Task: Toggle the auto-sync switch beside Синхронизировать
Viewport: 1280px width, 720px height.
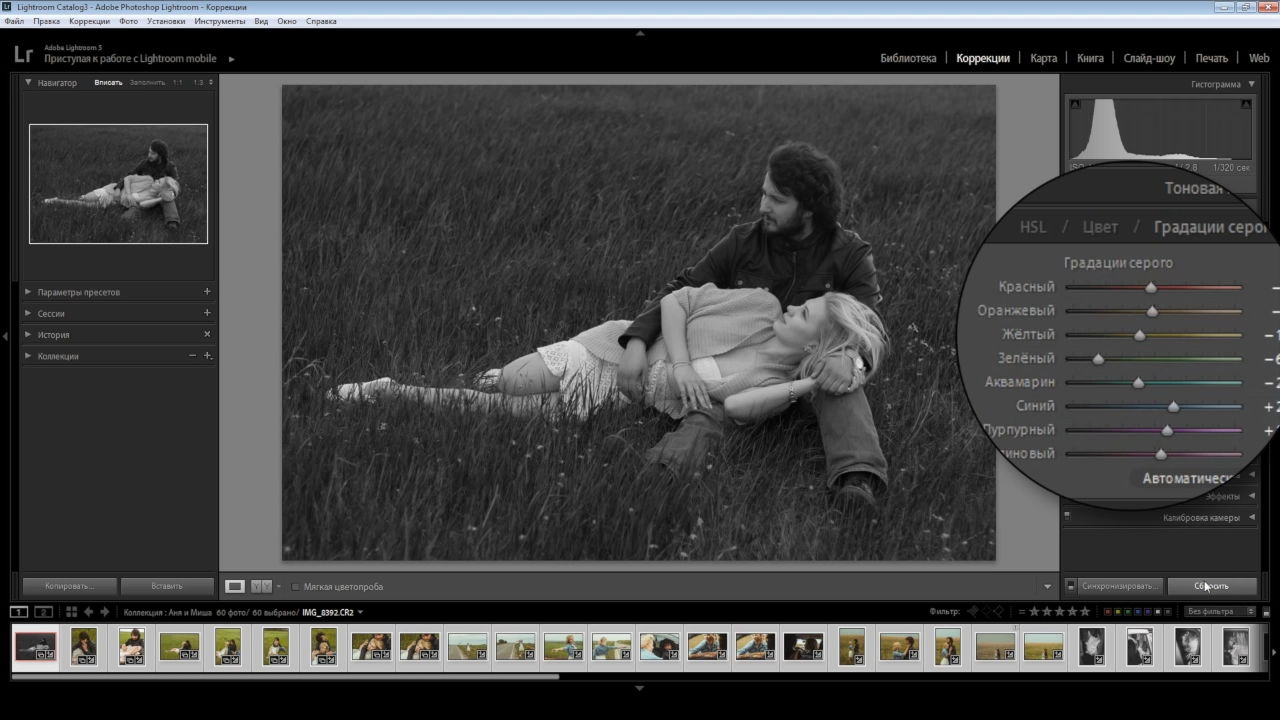Action: pos(1070,586)
